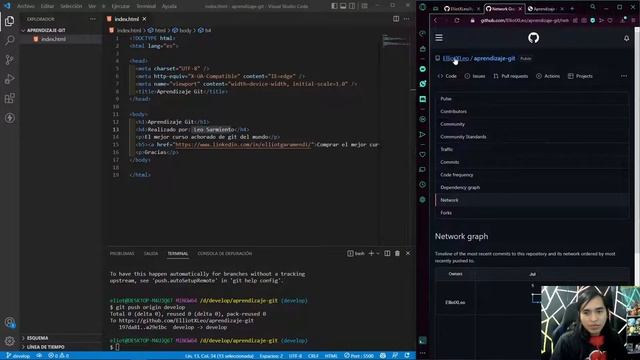Open the Extensions view in VS Code
This screenshot has height=360, width=640.
tap(9, 98)
